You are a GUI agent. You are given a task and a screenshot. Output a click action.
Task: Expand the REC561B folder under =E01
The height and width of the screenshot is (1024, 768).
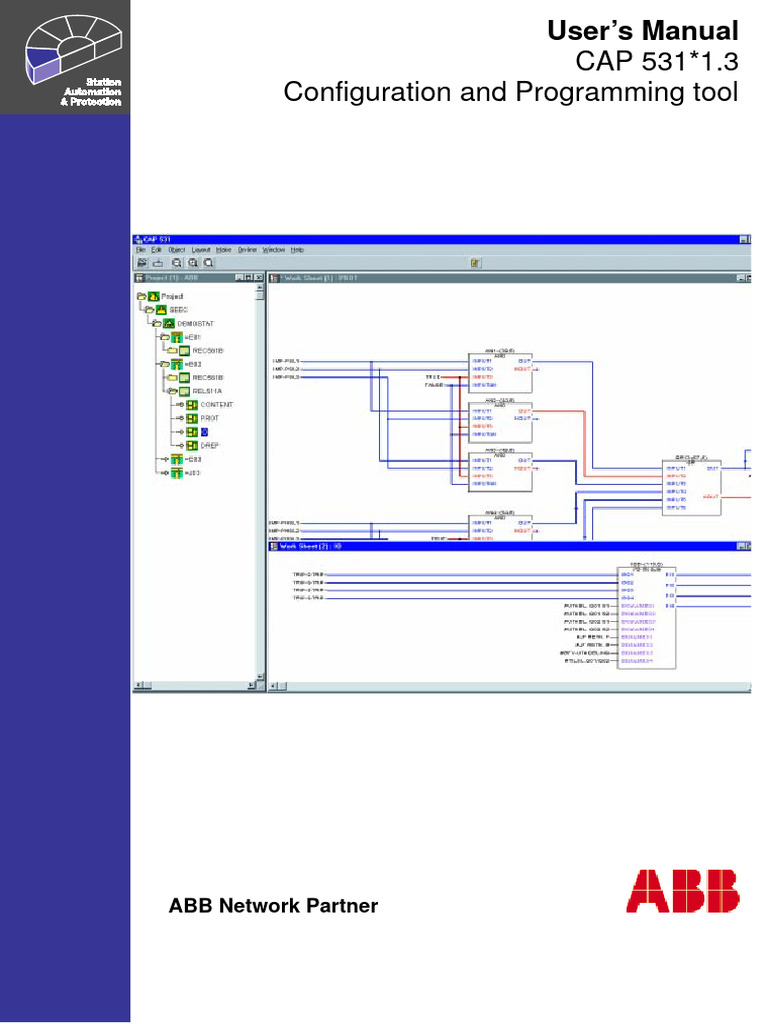pos(172,351)
